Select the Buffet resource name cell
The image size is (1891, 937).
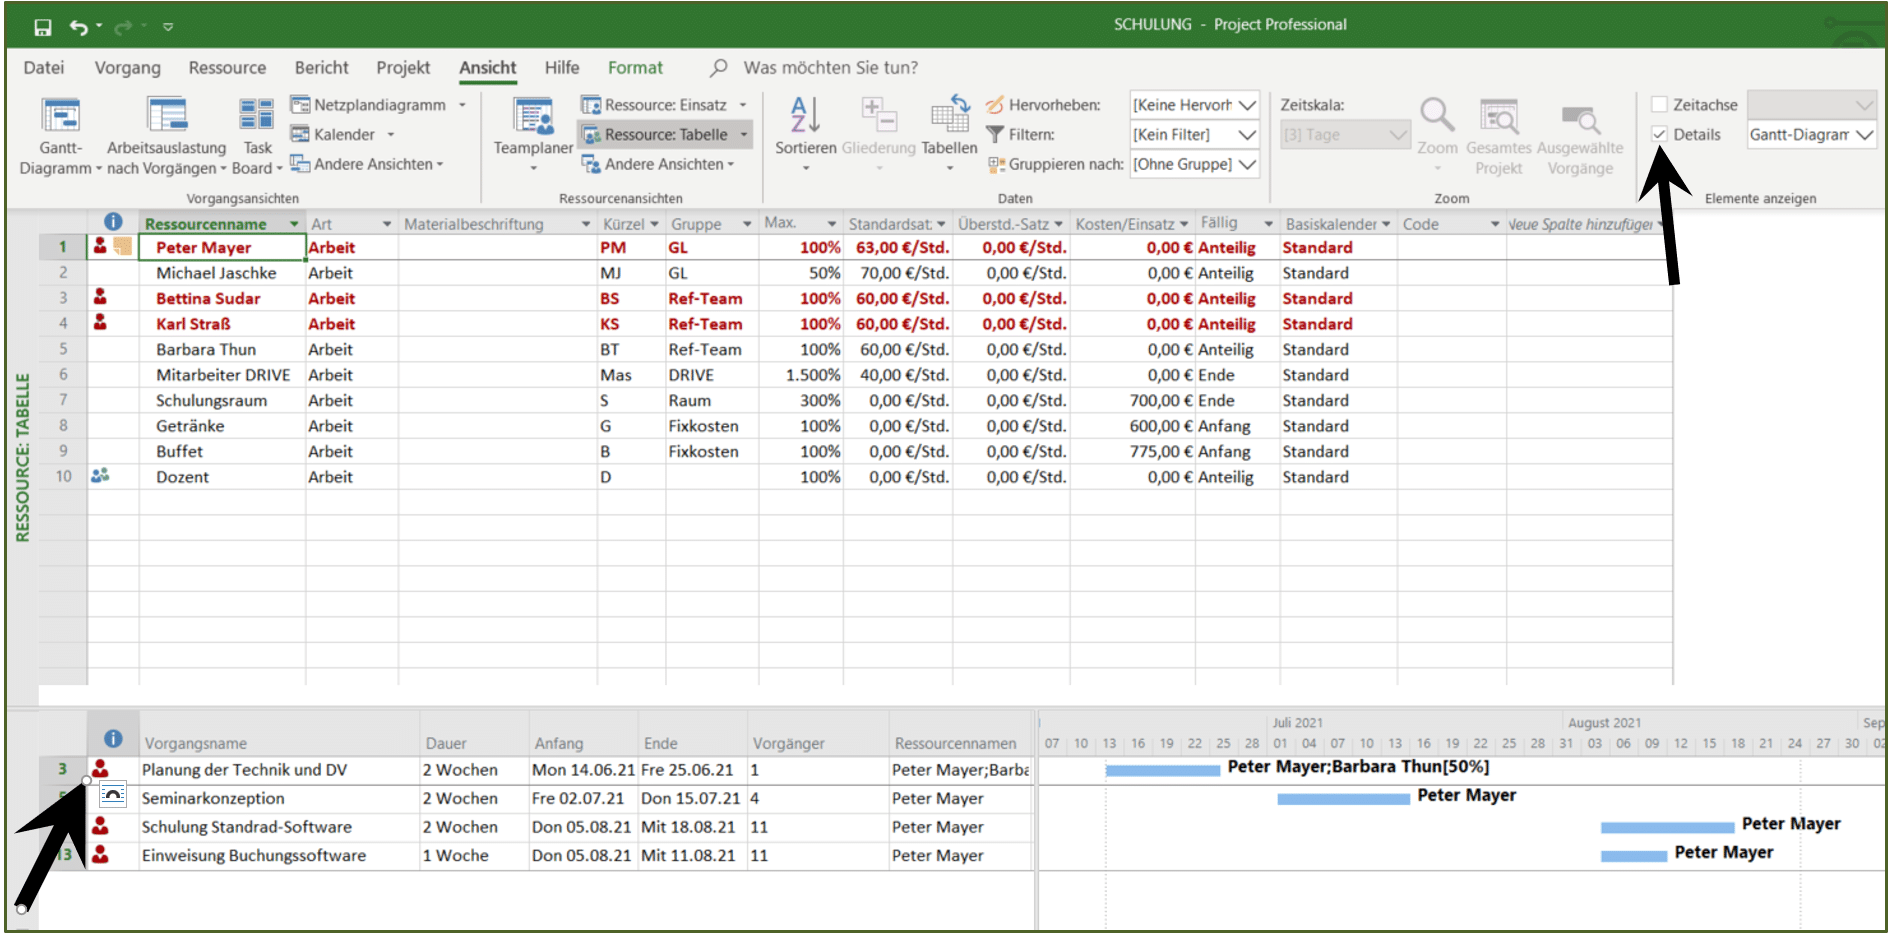pos(222,451)
